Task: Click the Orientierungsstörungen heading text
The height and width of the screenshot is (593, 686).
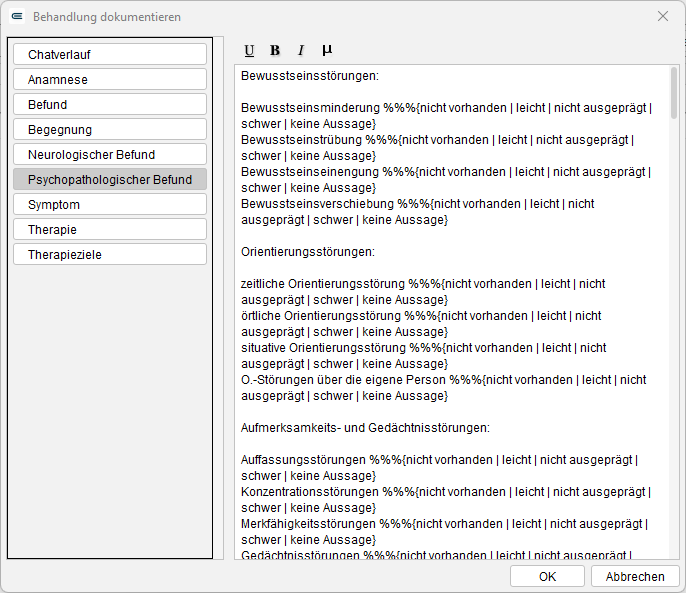Action: (308, 252)
